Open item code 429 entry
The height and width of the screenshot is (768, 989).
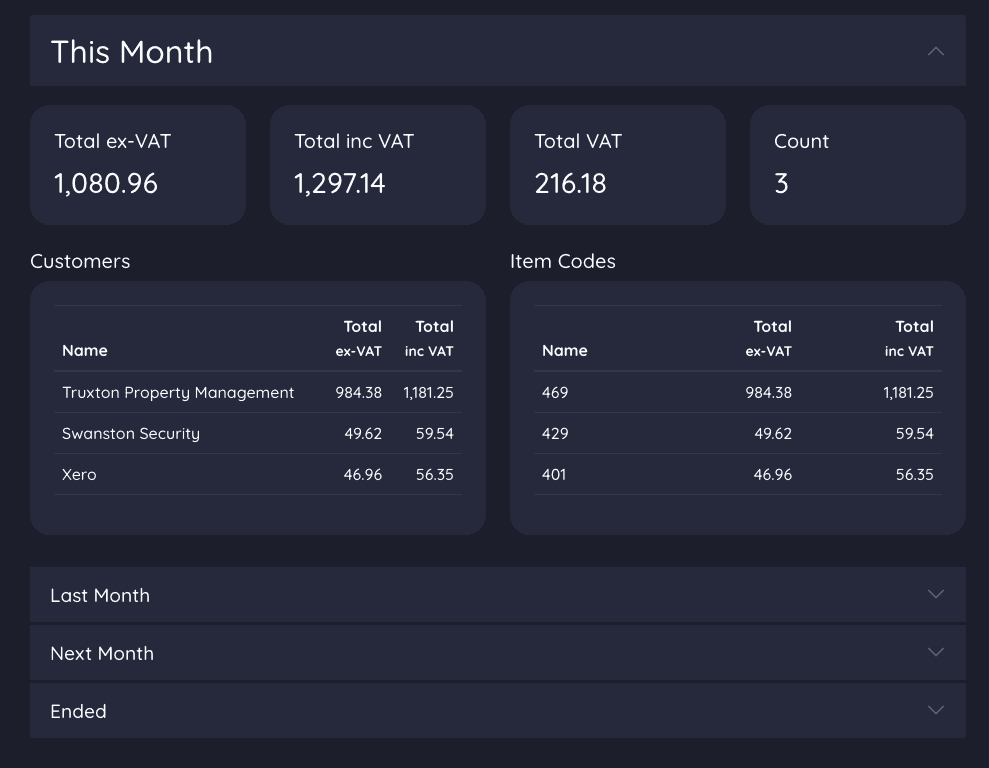(555, 434)
